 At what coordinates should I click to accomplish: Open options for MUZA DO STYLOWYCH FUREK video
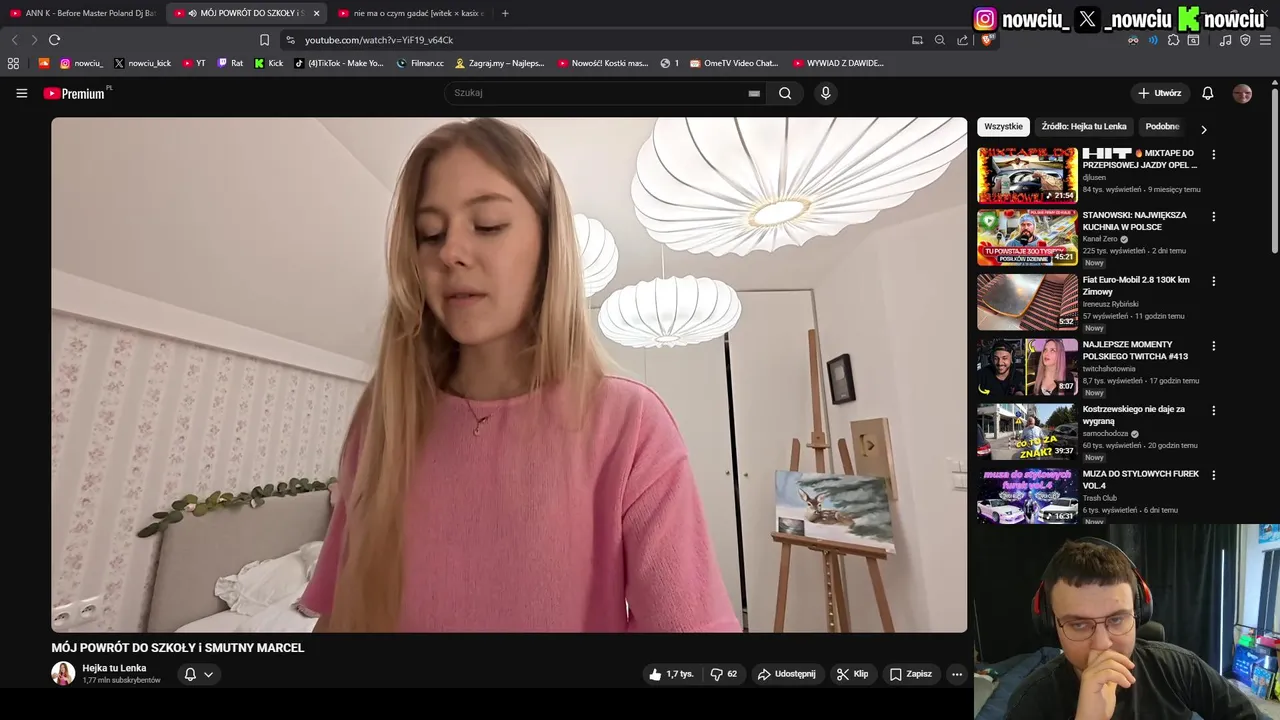coord(1213,476)
